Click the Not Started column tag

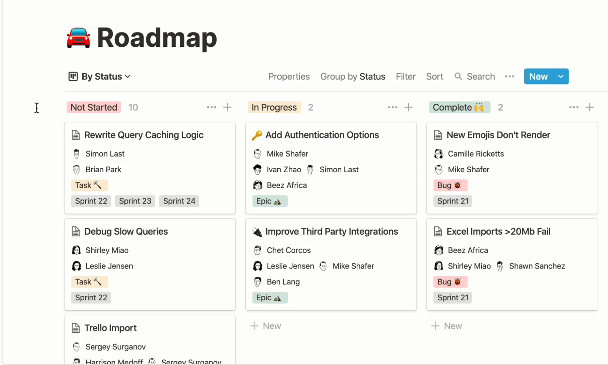94,107
